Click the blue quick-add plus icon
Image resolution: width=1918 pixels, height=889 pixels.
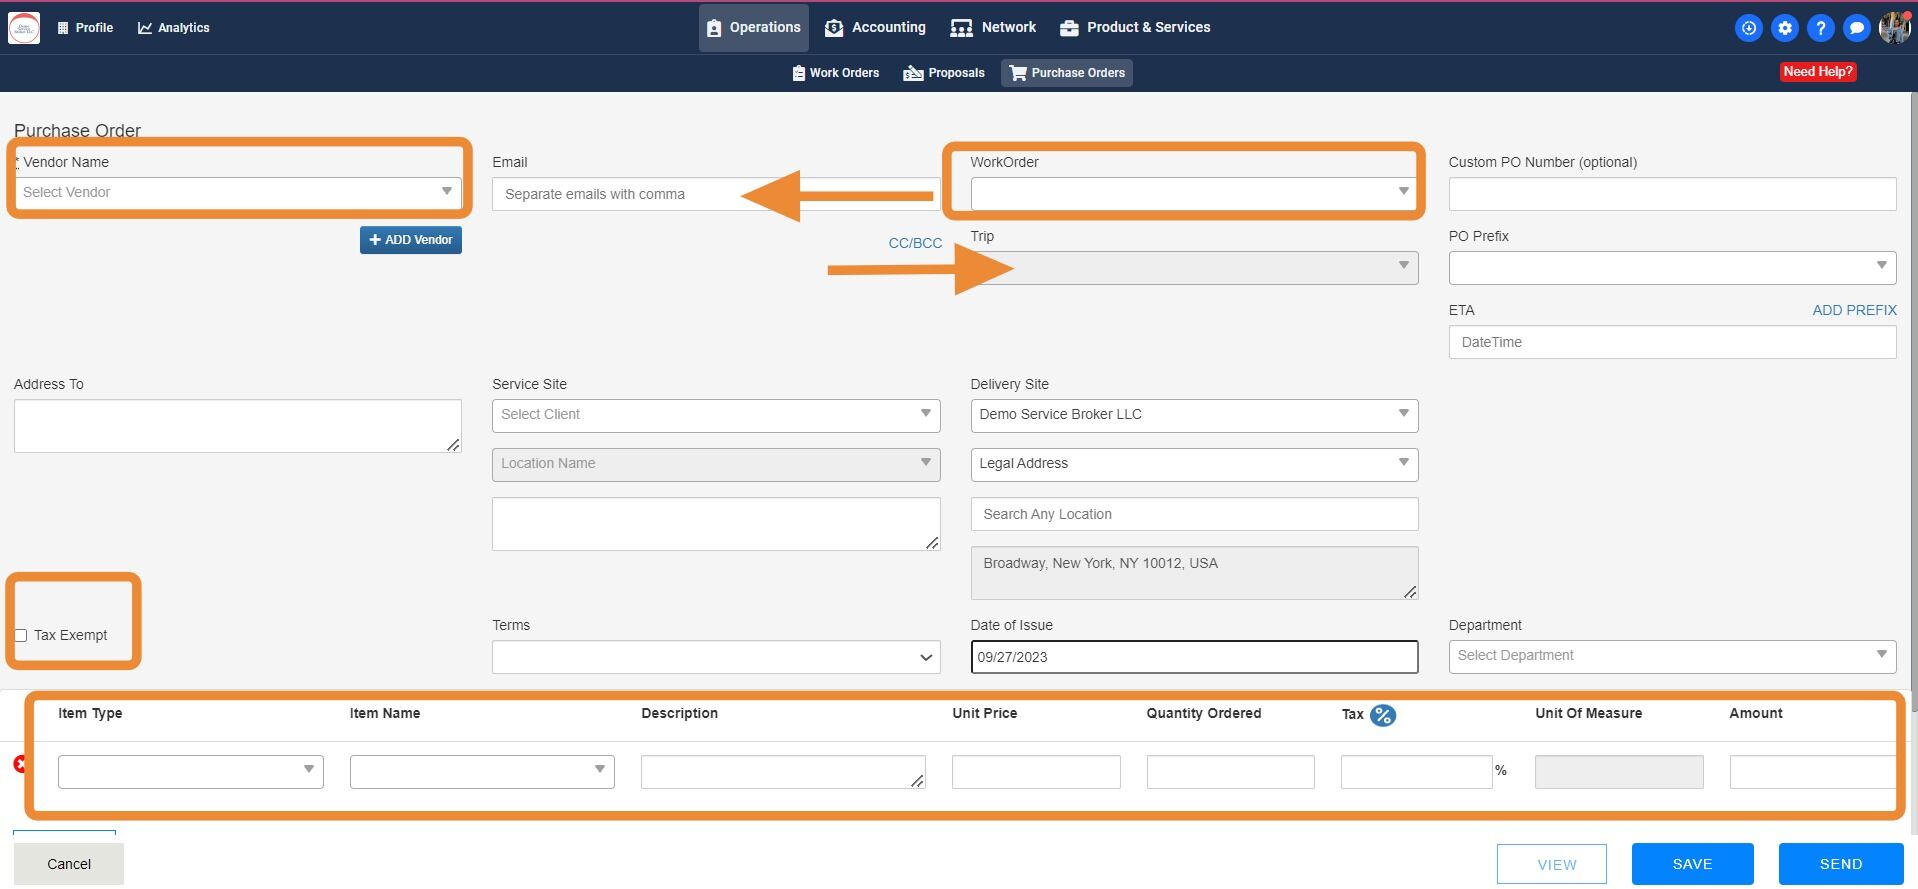click(x=1749, y=28)
